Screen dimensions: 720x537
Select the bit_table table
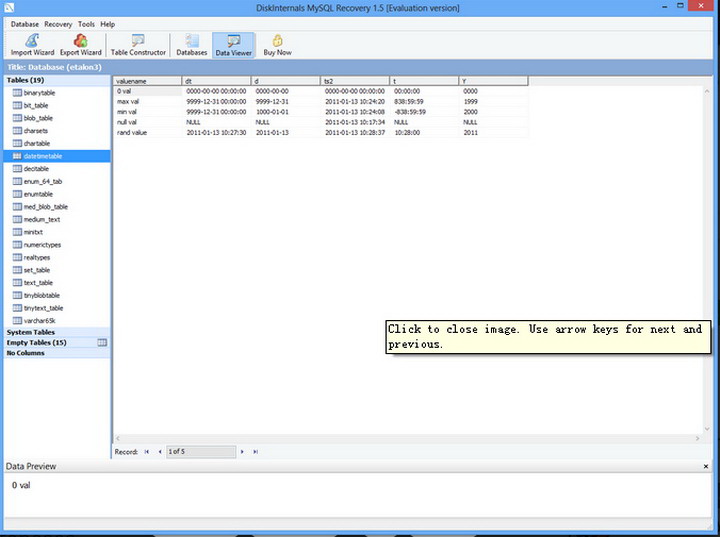pyautogui.click(x=35, y=105)
